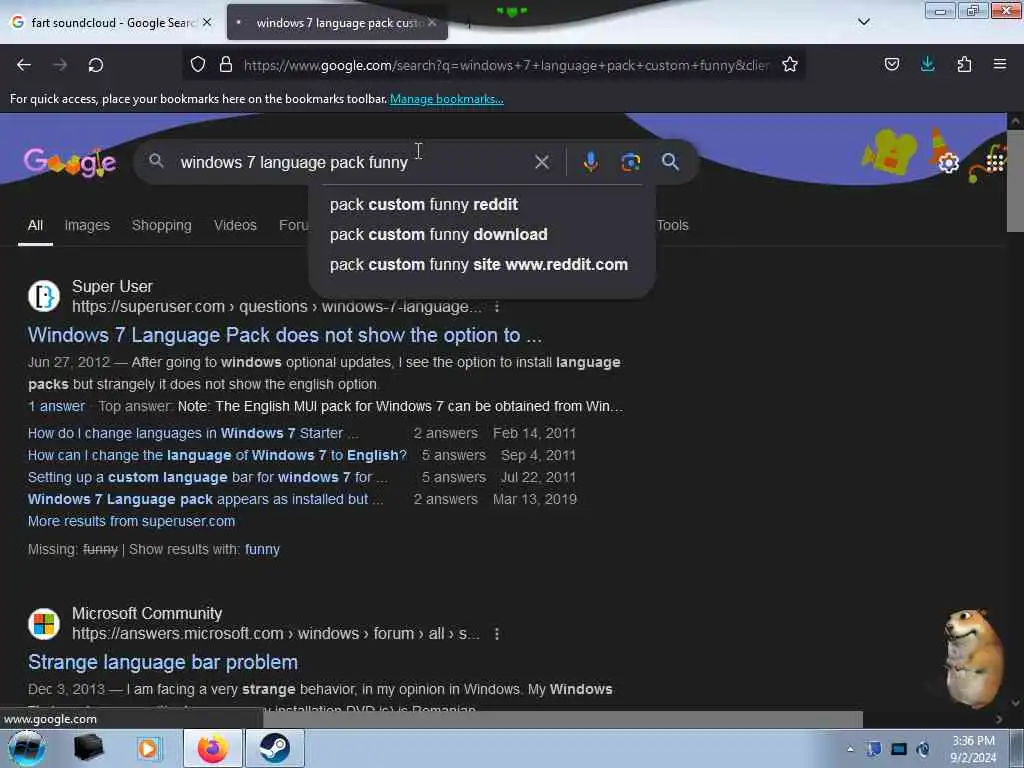The image size is (1024, 768).
Task: Open options for the Super User result
Action: point(497,307)
